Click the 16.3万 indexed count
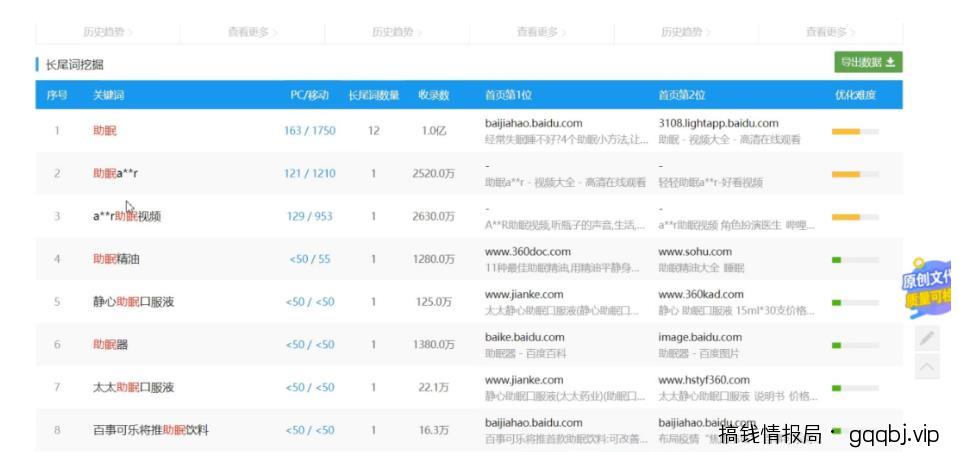 coord(434,431)
